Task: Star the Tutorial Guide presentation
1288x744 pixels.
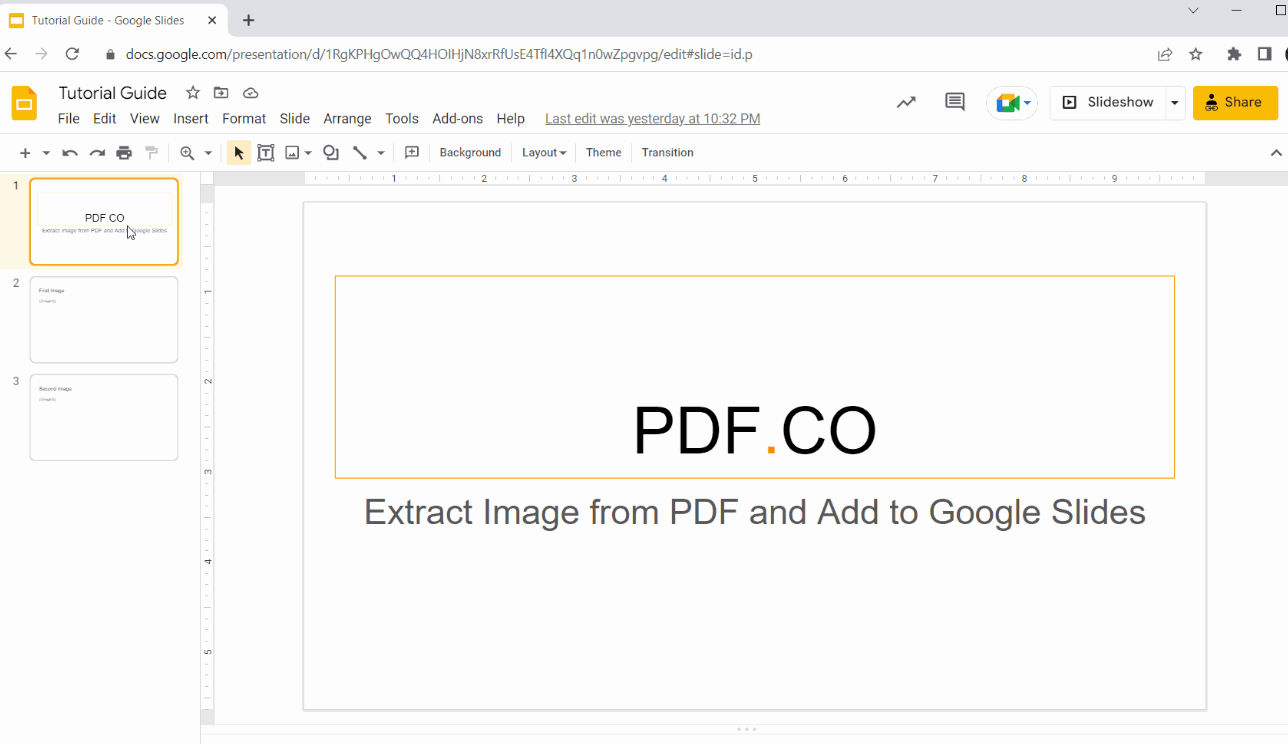Action: [192, 92]
